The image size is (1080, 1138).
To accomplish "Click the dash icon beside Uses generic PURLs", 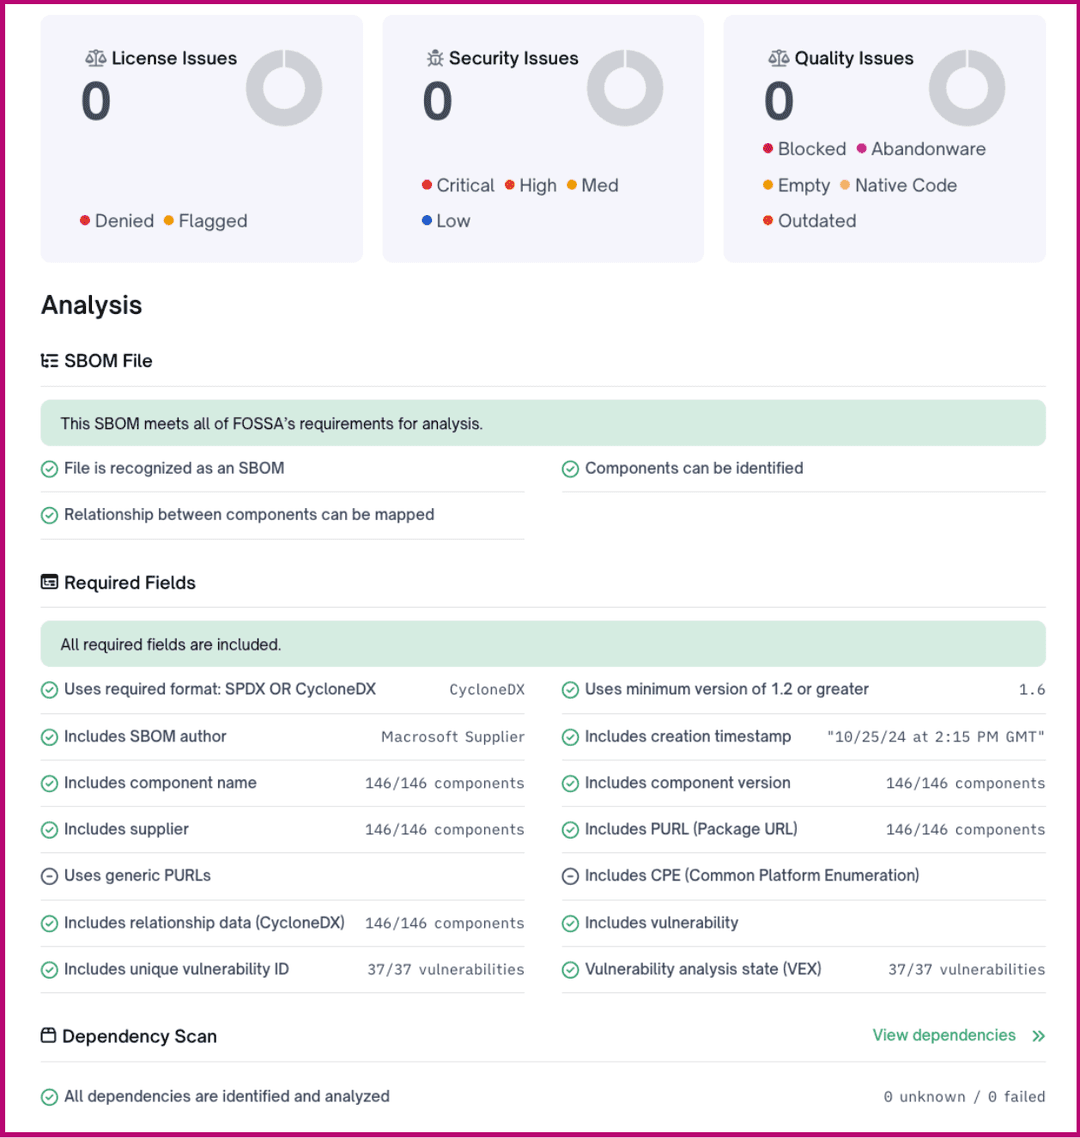I will [x=49, y=876].
